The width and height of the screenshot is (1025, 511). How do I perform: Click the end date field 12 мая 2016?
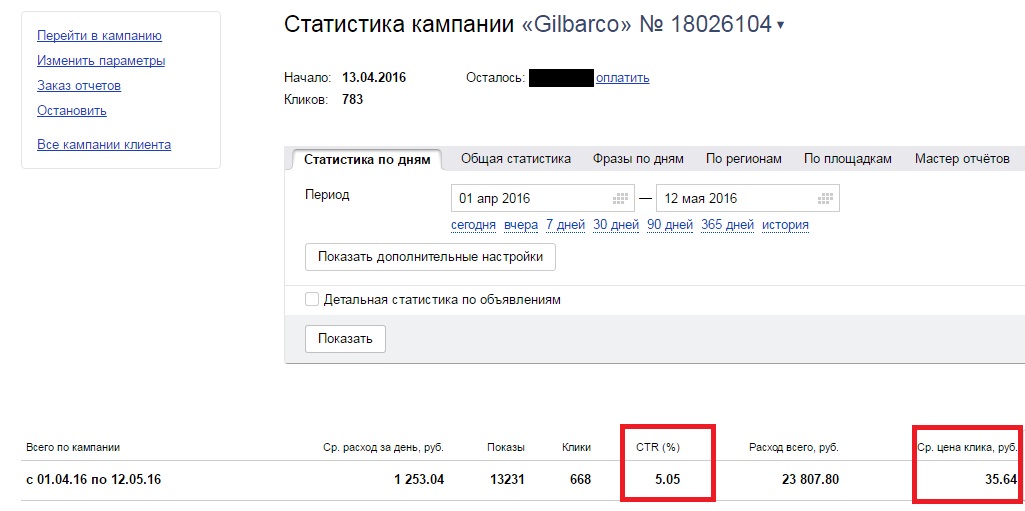[x=748, y=199]
